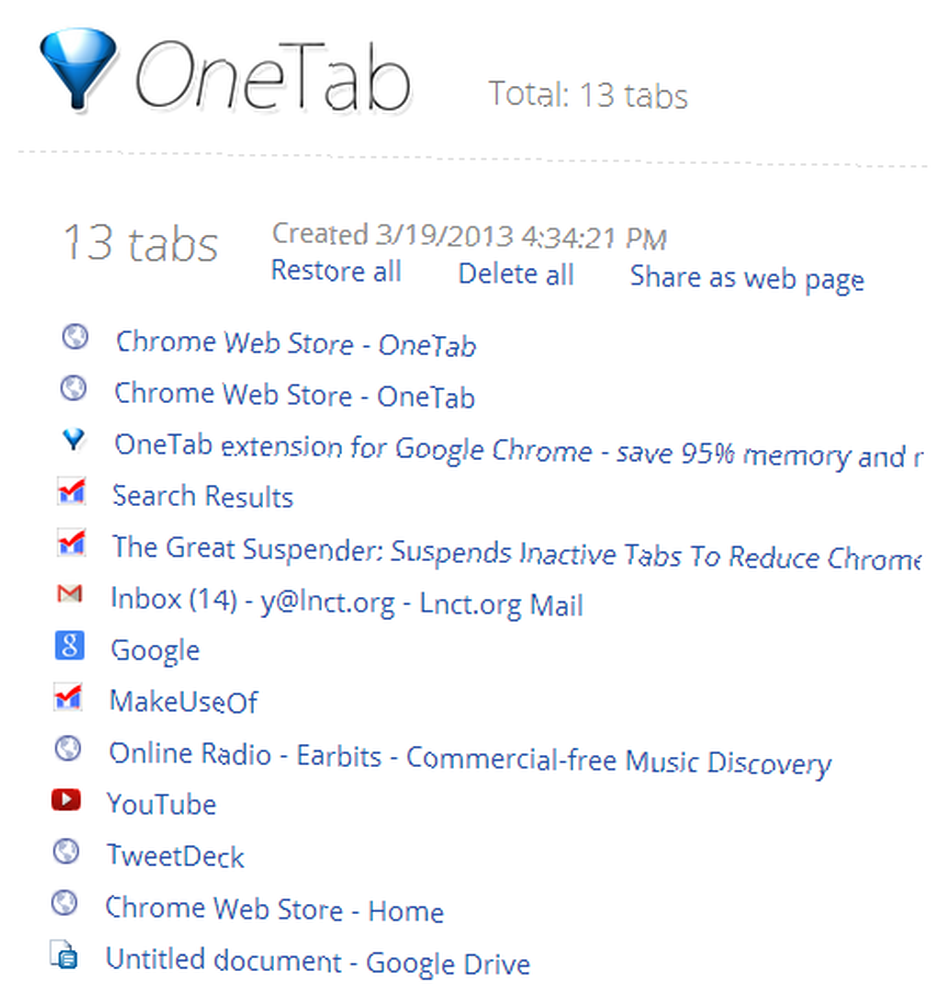Click the globe favicon beside Chrome Web Store - Home
Image resolution: width=931 pixels, height=1000 pixels.
coord(64,903)
